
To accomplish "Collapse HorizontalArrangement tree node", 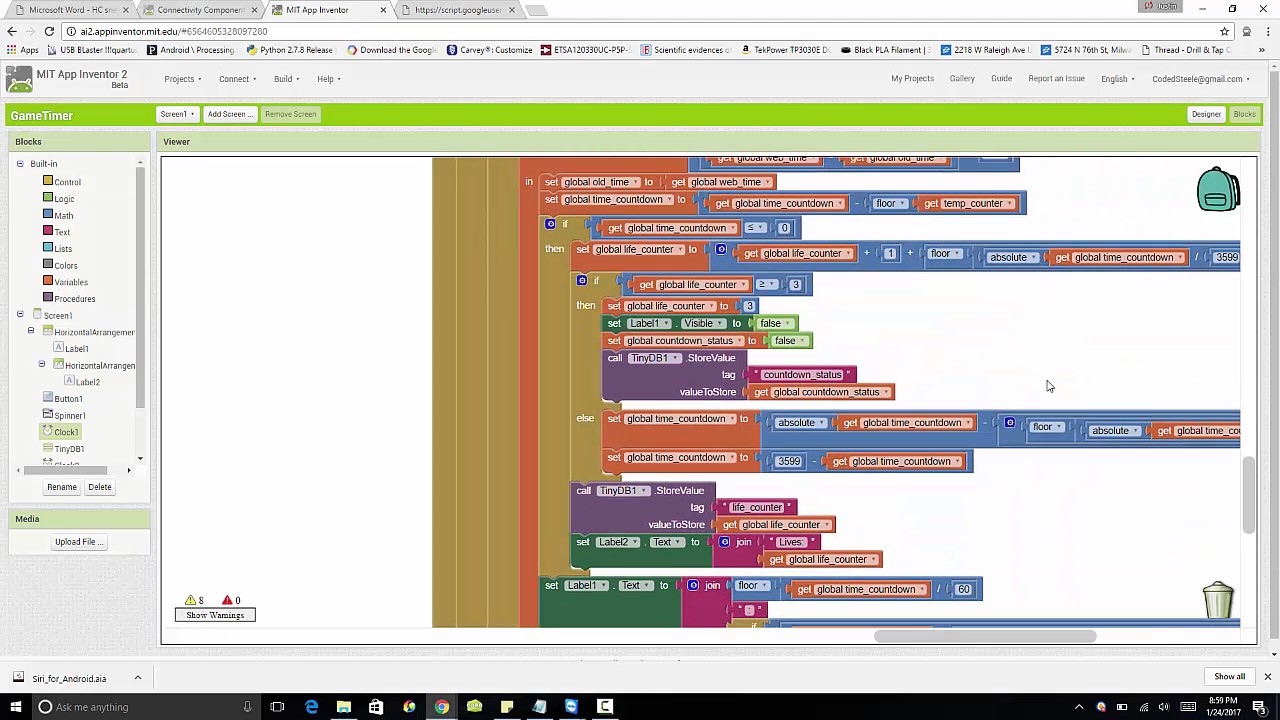I will tap(31, 331).
